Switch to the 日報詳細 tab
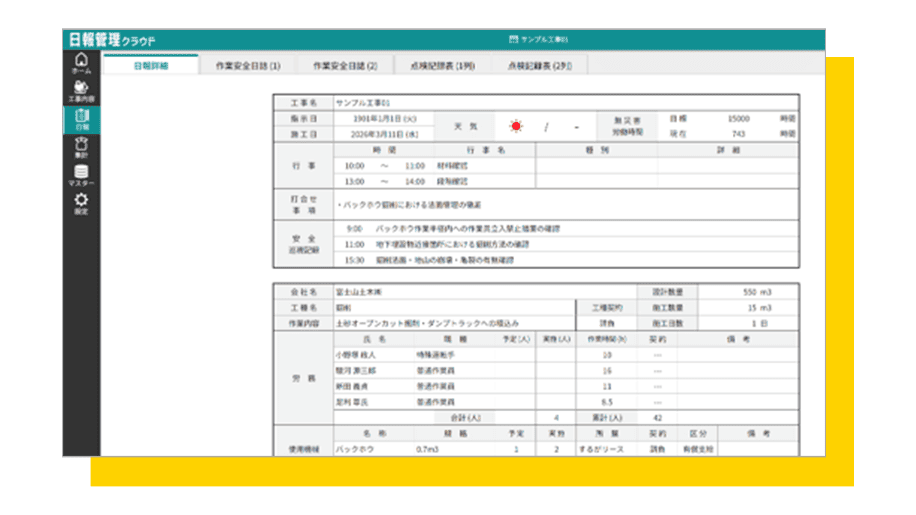Viewport: 916px width, 515px height. 150,66
